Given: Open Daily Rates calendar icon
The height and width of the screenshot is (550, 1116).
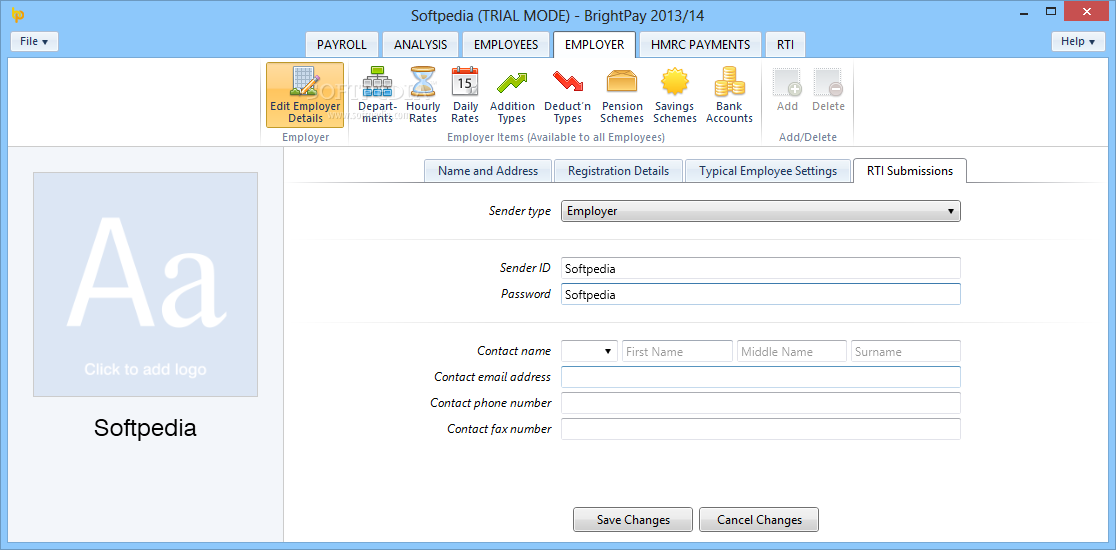Looking at the screenshot, I should [465, 80].
